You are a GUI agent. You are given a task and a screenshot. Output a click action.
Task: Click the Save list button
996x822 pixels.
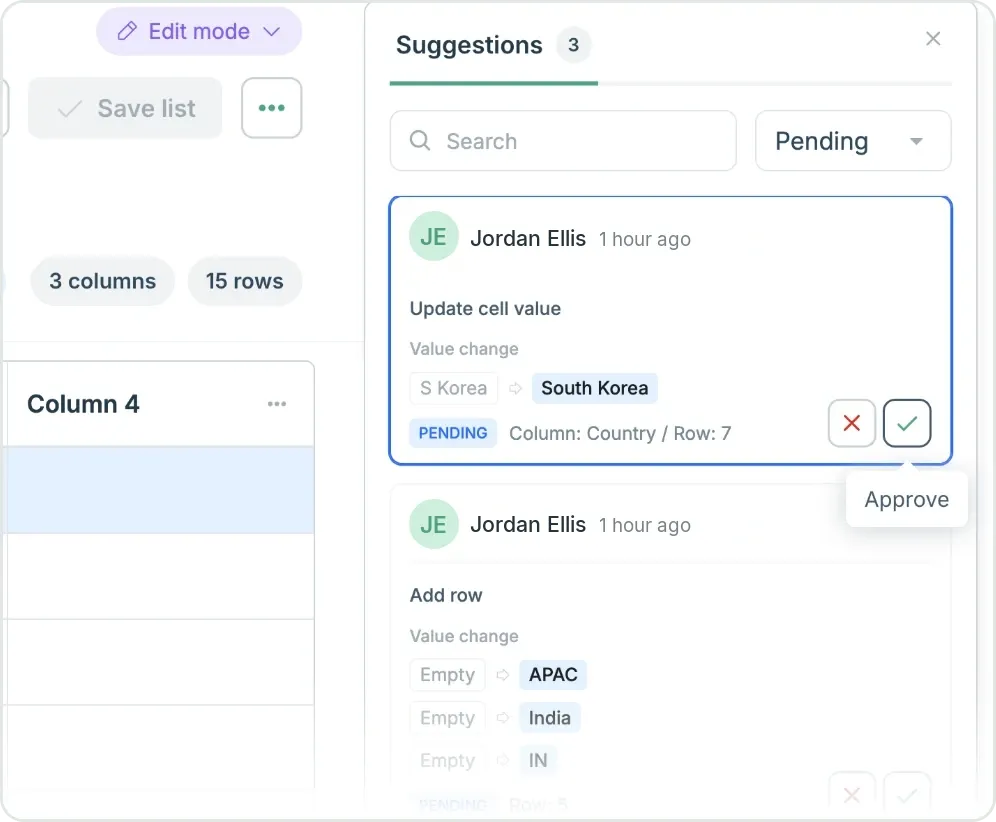pos(125,108)
